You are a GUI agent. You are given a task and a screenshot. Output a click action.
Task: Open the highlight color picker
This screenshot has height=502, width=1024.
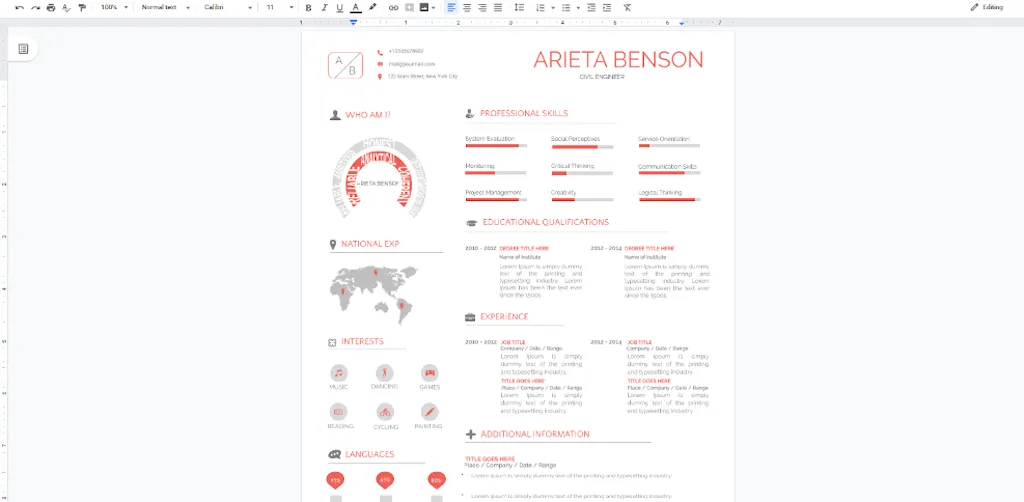[373, 7]
